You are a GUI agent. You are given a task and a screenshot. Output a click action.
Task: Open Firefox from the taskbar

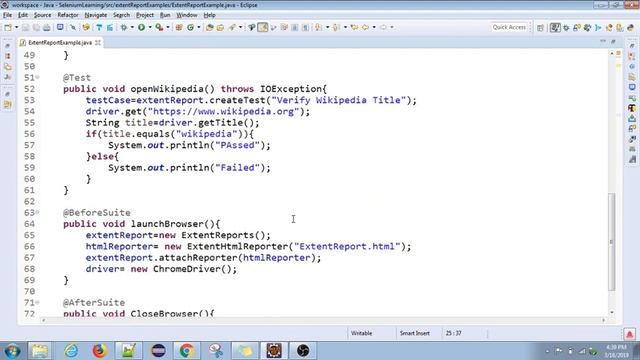click(x=99, y=351)
